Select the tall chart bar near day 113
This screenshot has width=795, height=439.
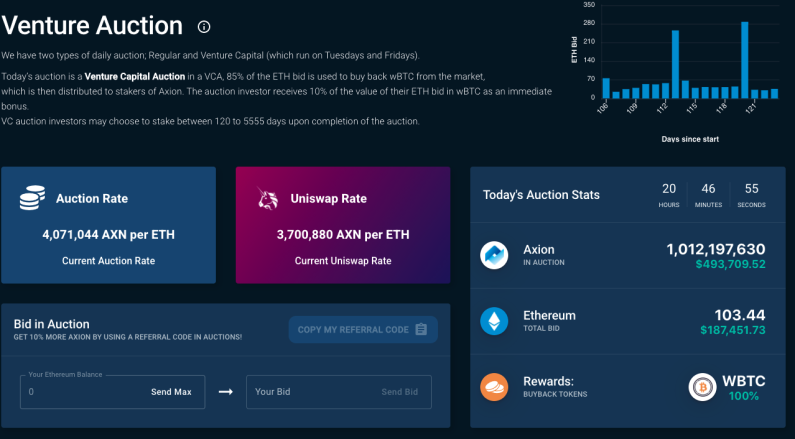click(x=675, y=64)
